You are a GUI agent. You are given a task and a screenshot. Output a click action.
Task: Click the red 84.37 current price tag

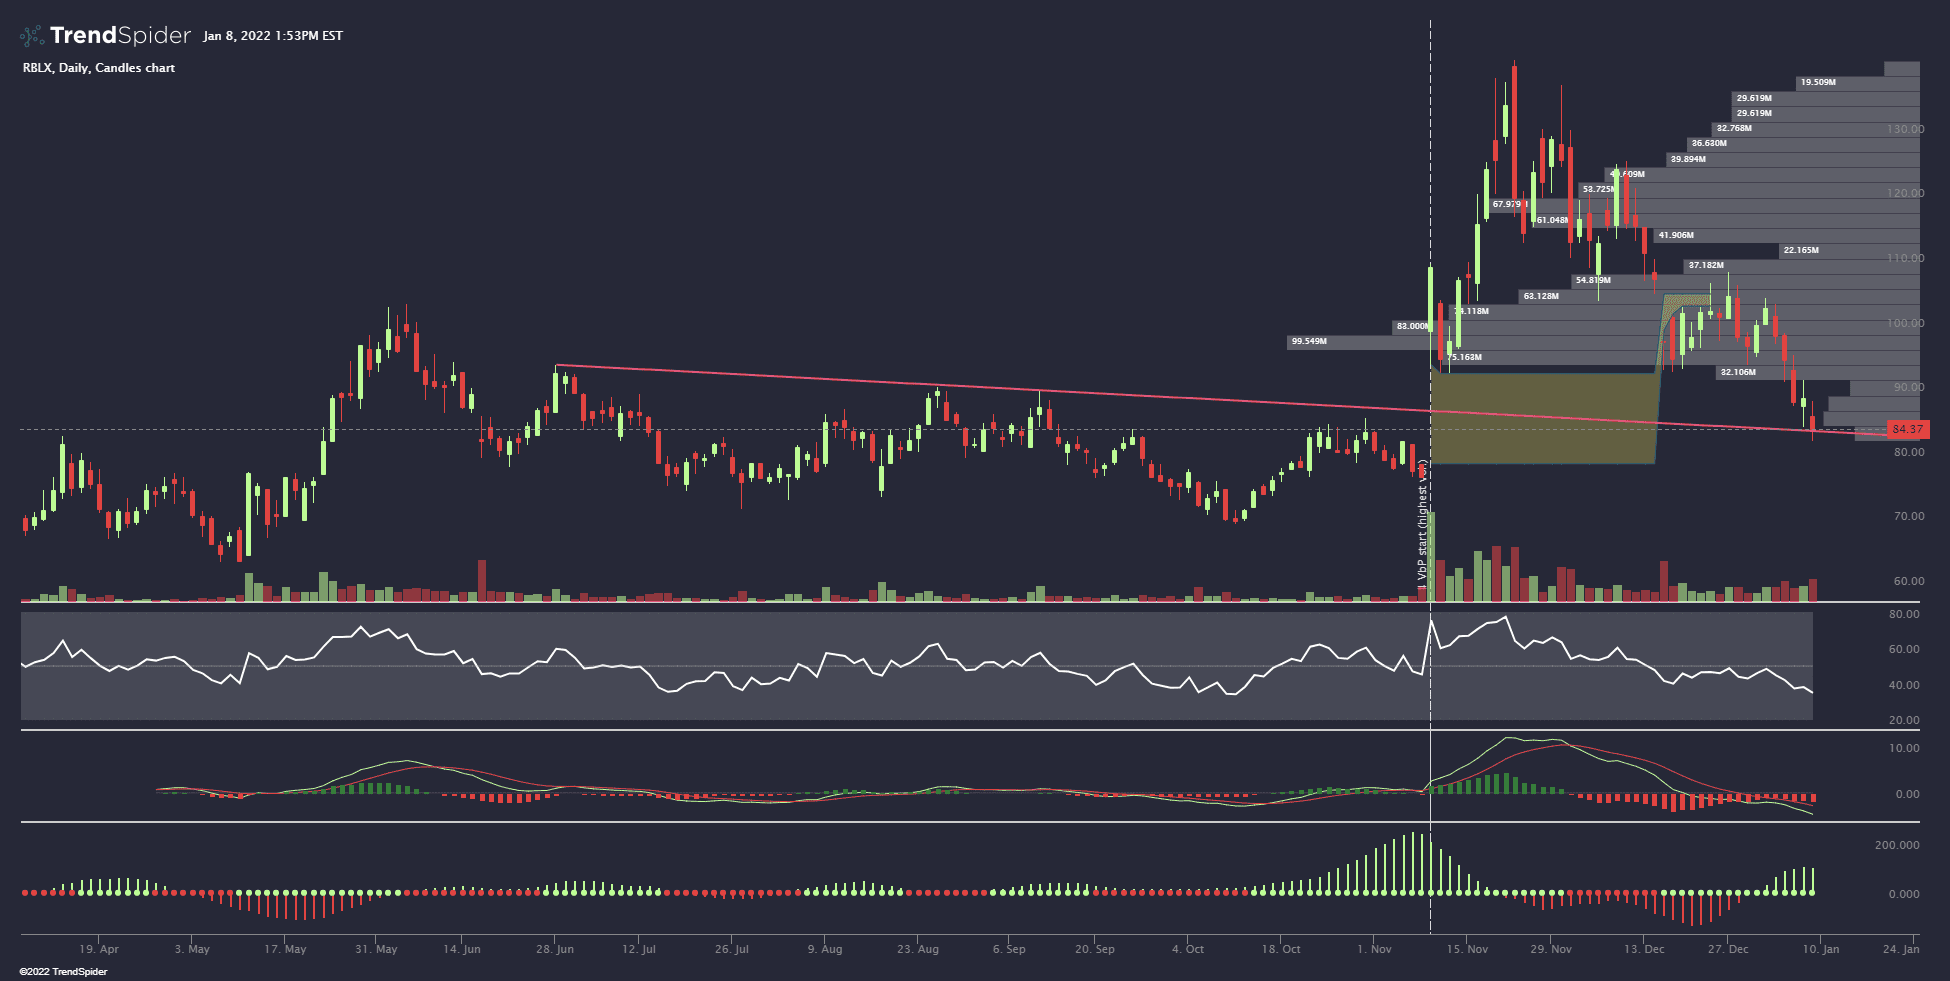coord(1907,430)
